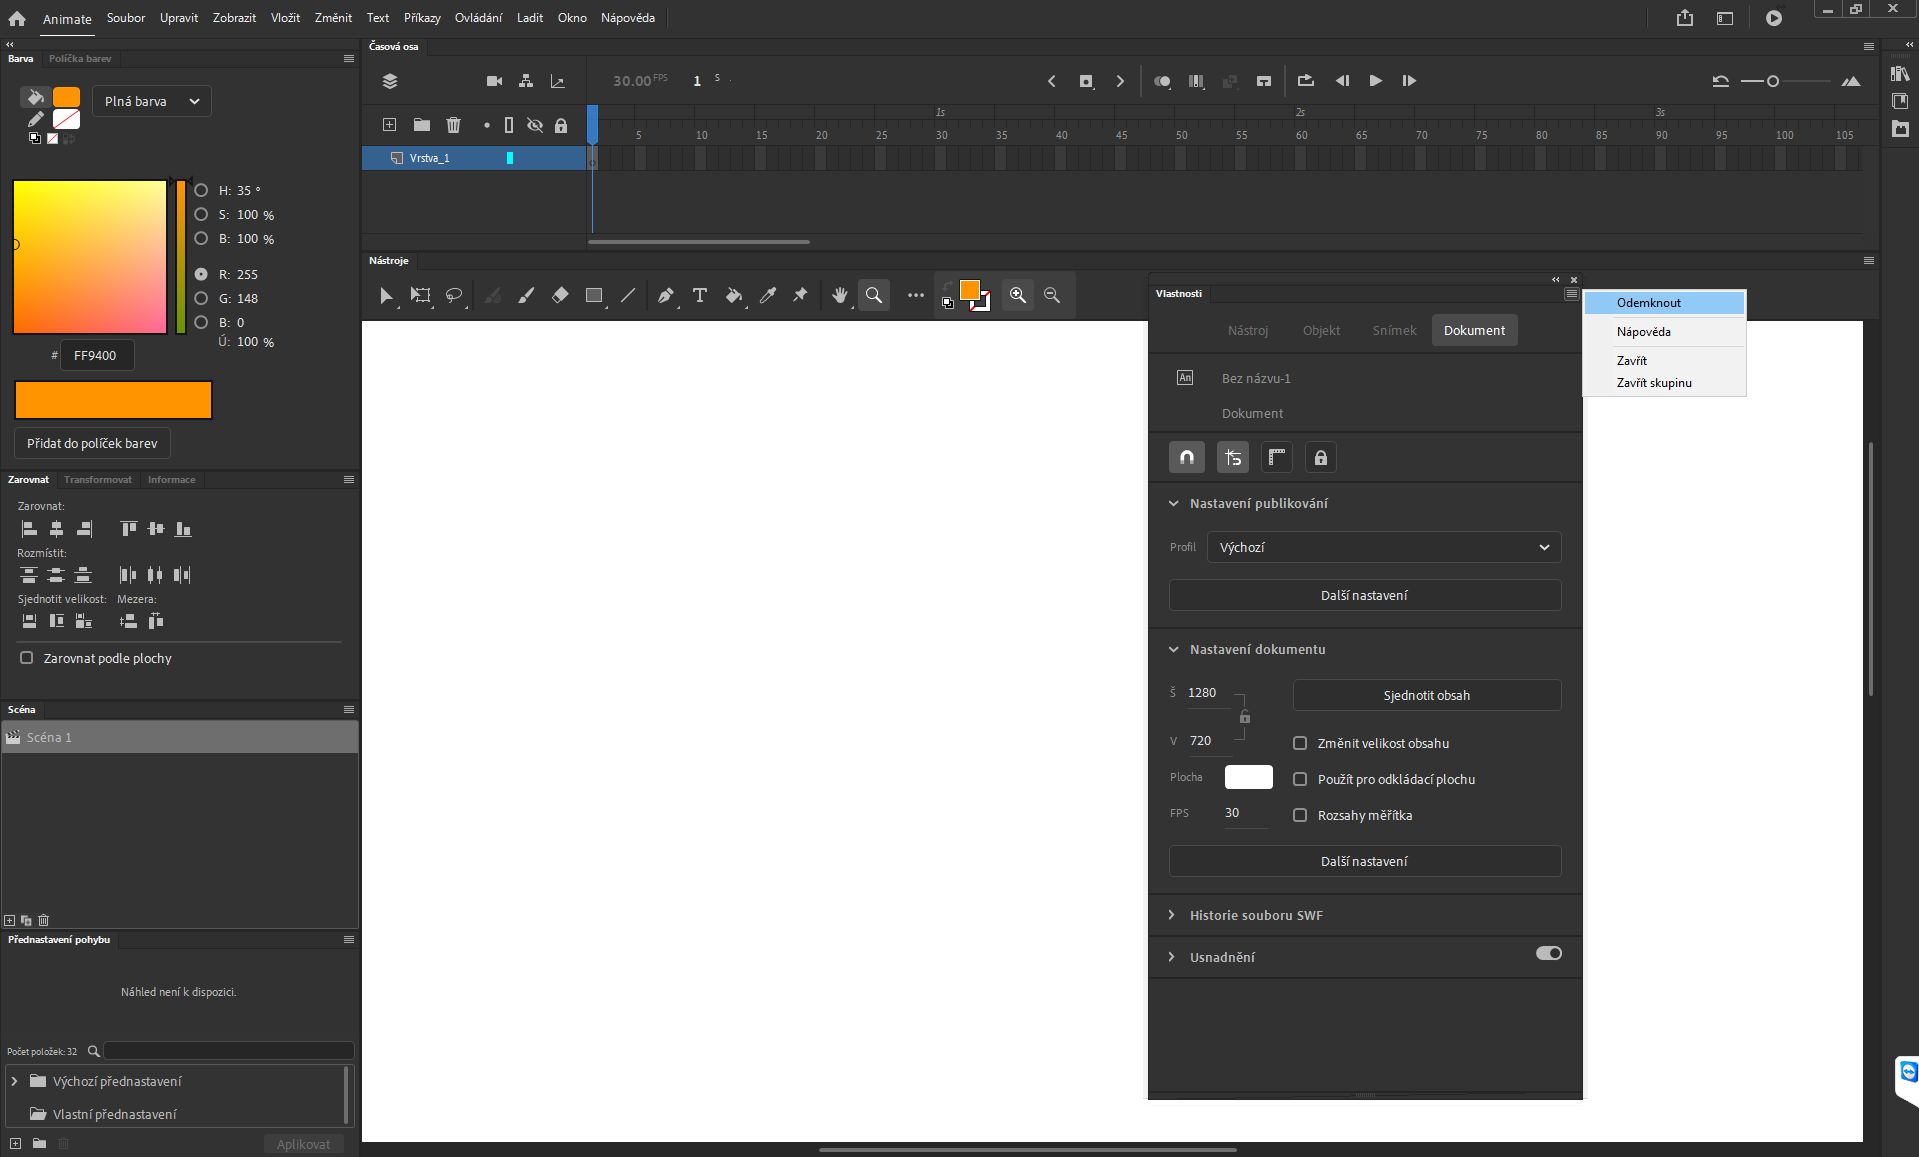The image size is (1919, 1157).
Task: Grab the Hand tool for panning
Action: (x=839, y=295)
